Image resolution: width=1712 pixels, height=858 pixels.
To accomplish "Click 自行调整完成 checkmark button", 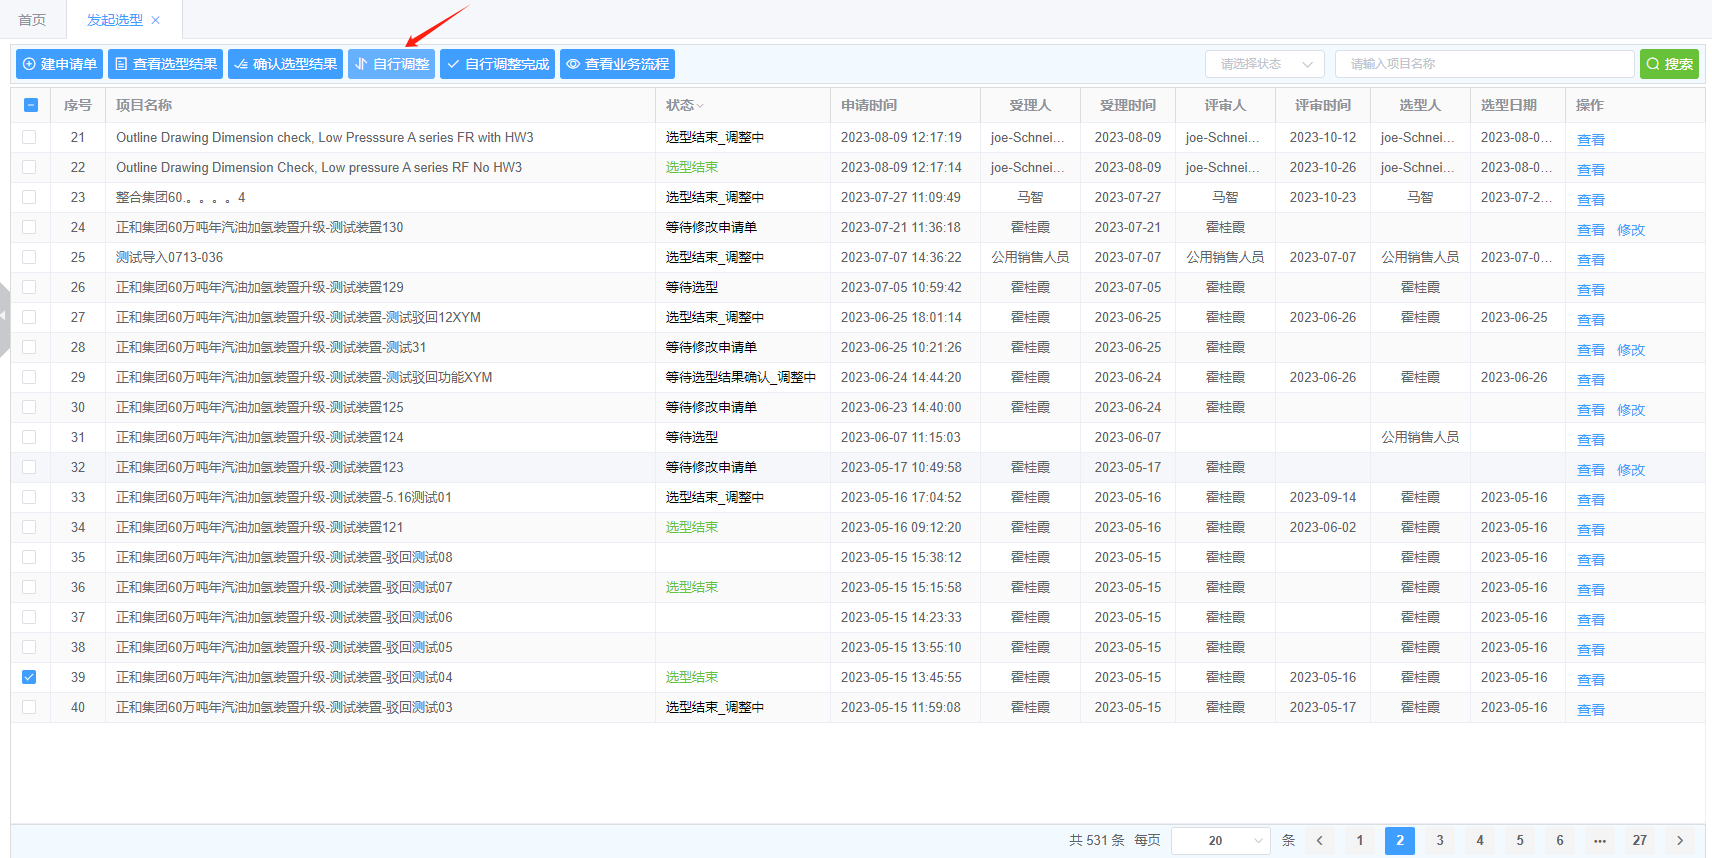I will (497, 64).
